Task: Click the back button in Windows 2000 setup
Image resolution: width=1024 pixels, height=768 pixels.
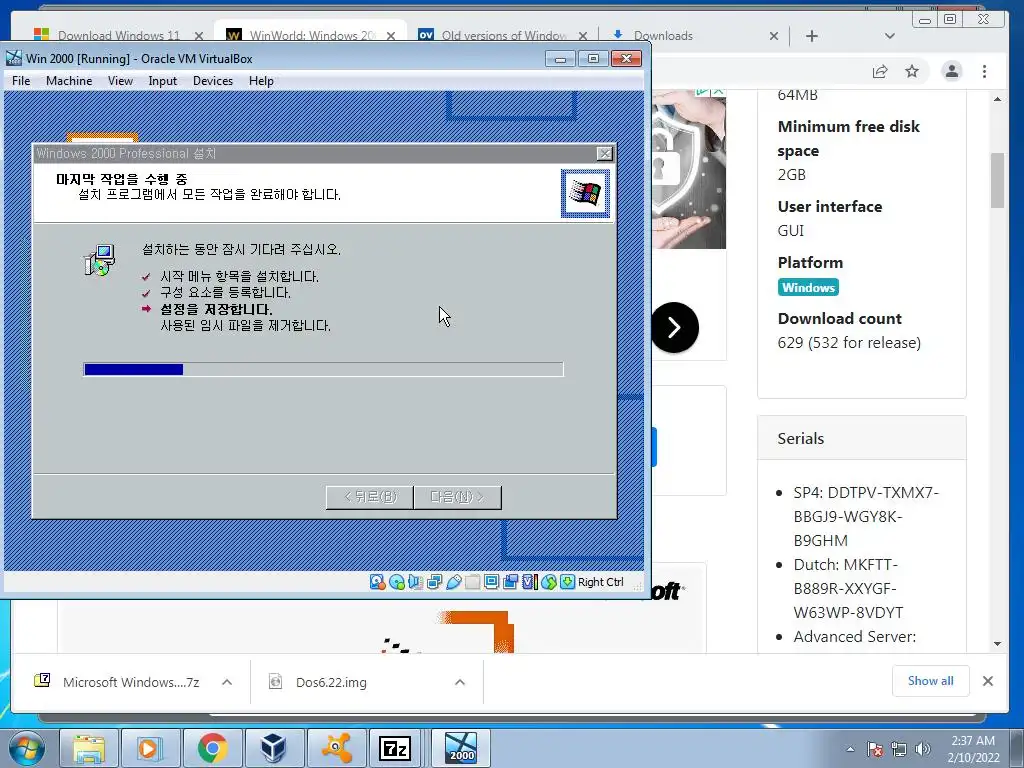Action: 370,497
